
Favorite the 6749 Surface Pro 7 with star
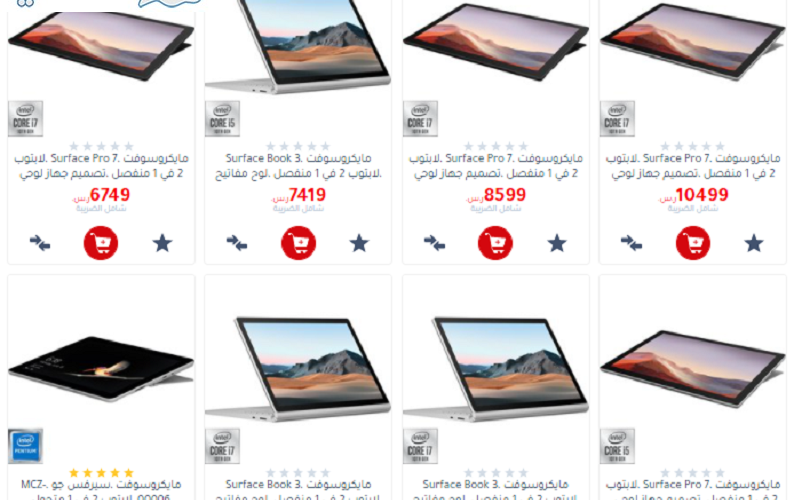tap(163, 243)
